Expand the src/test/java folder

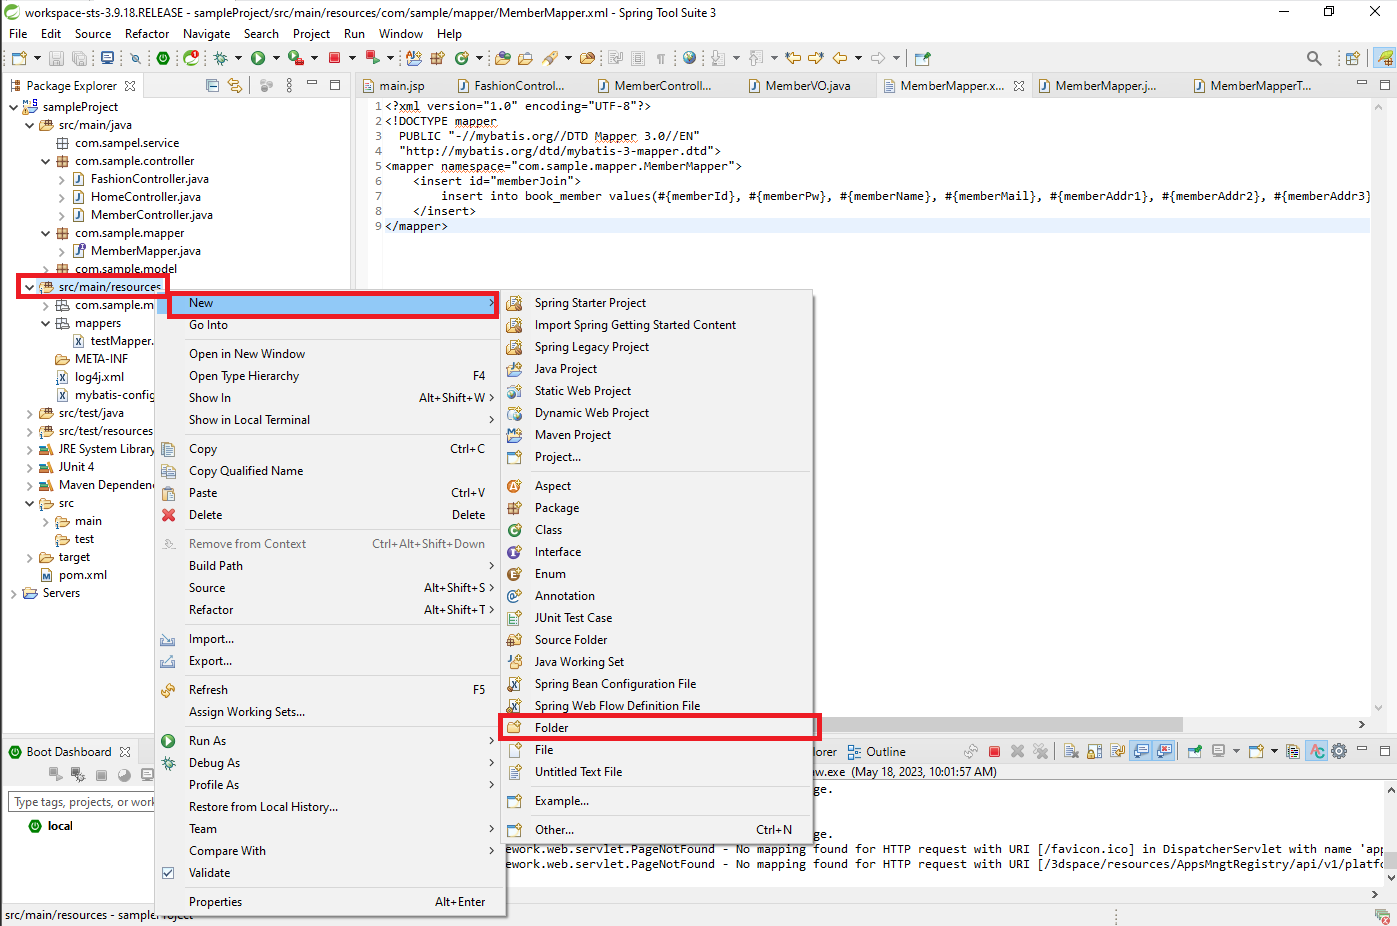click(x=29, y=413)
